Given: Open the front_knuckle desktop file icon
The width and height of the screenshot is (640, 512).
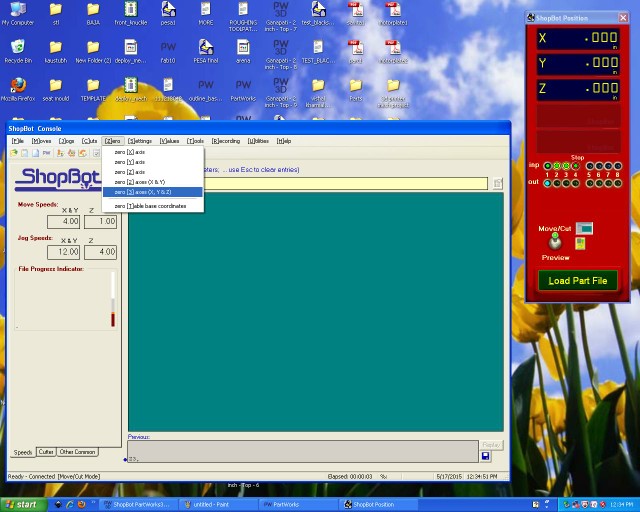Looking at the screenshot, I should (131, 14).
